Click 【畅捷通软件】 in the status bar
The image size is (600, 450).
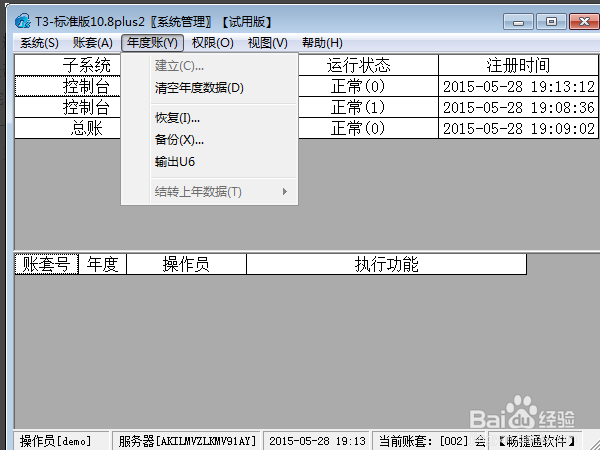coord(538,440)
